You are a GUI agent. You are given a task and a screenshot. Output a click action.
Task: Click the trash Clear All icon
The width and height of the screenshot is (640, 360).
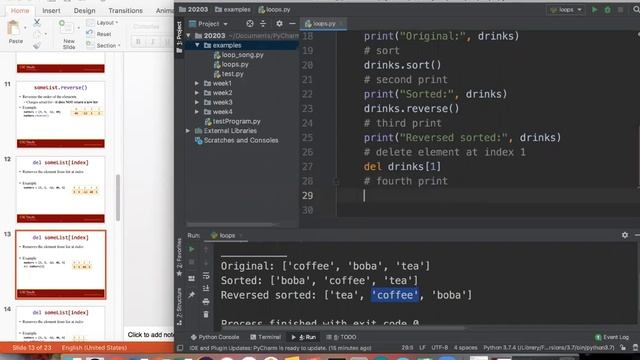pos(206,314)
